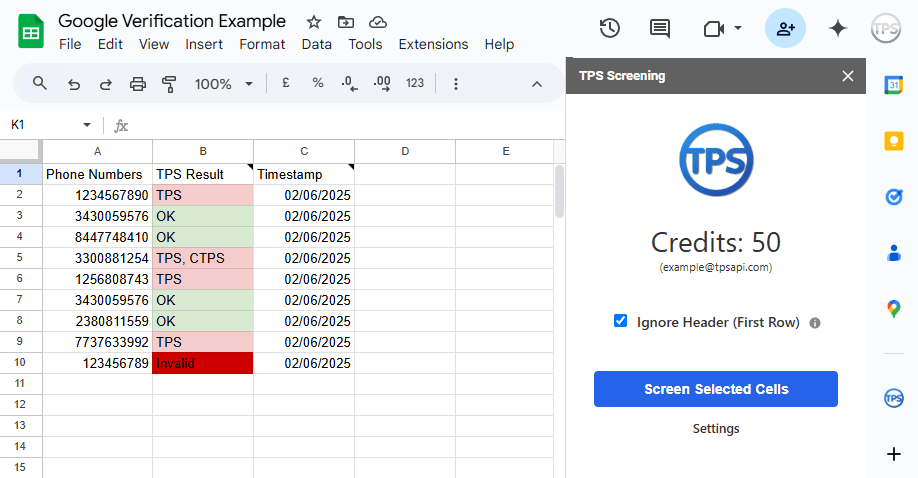Open the K1 name box dropdown
The image size is (918, 478).
[87, 125]
